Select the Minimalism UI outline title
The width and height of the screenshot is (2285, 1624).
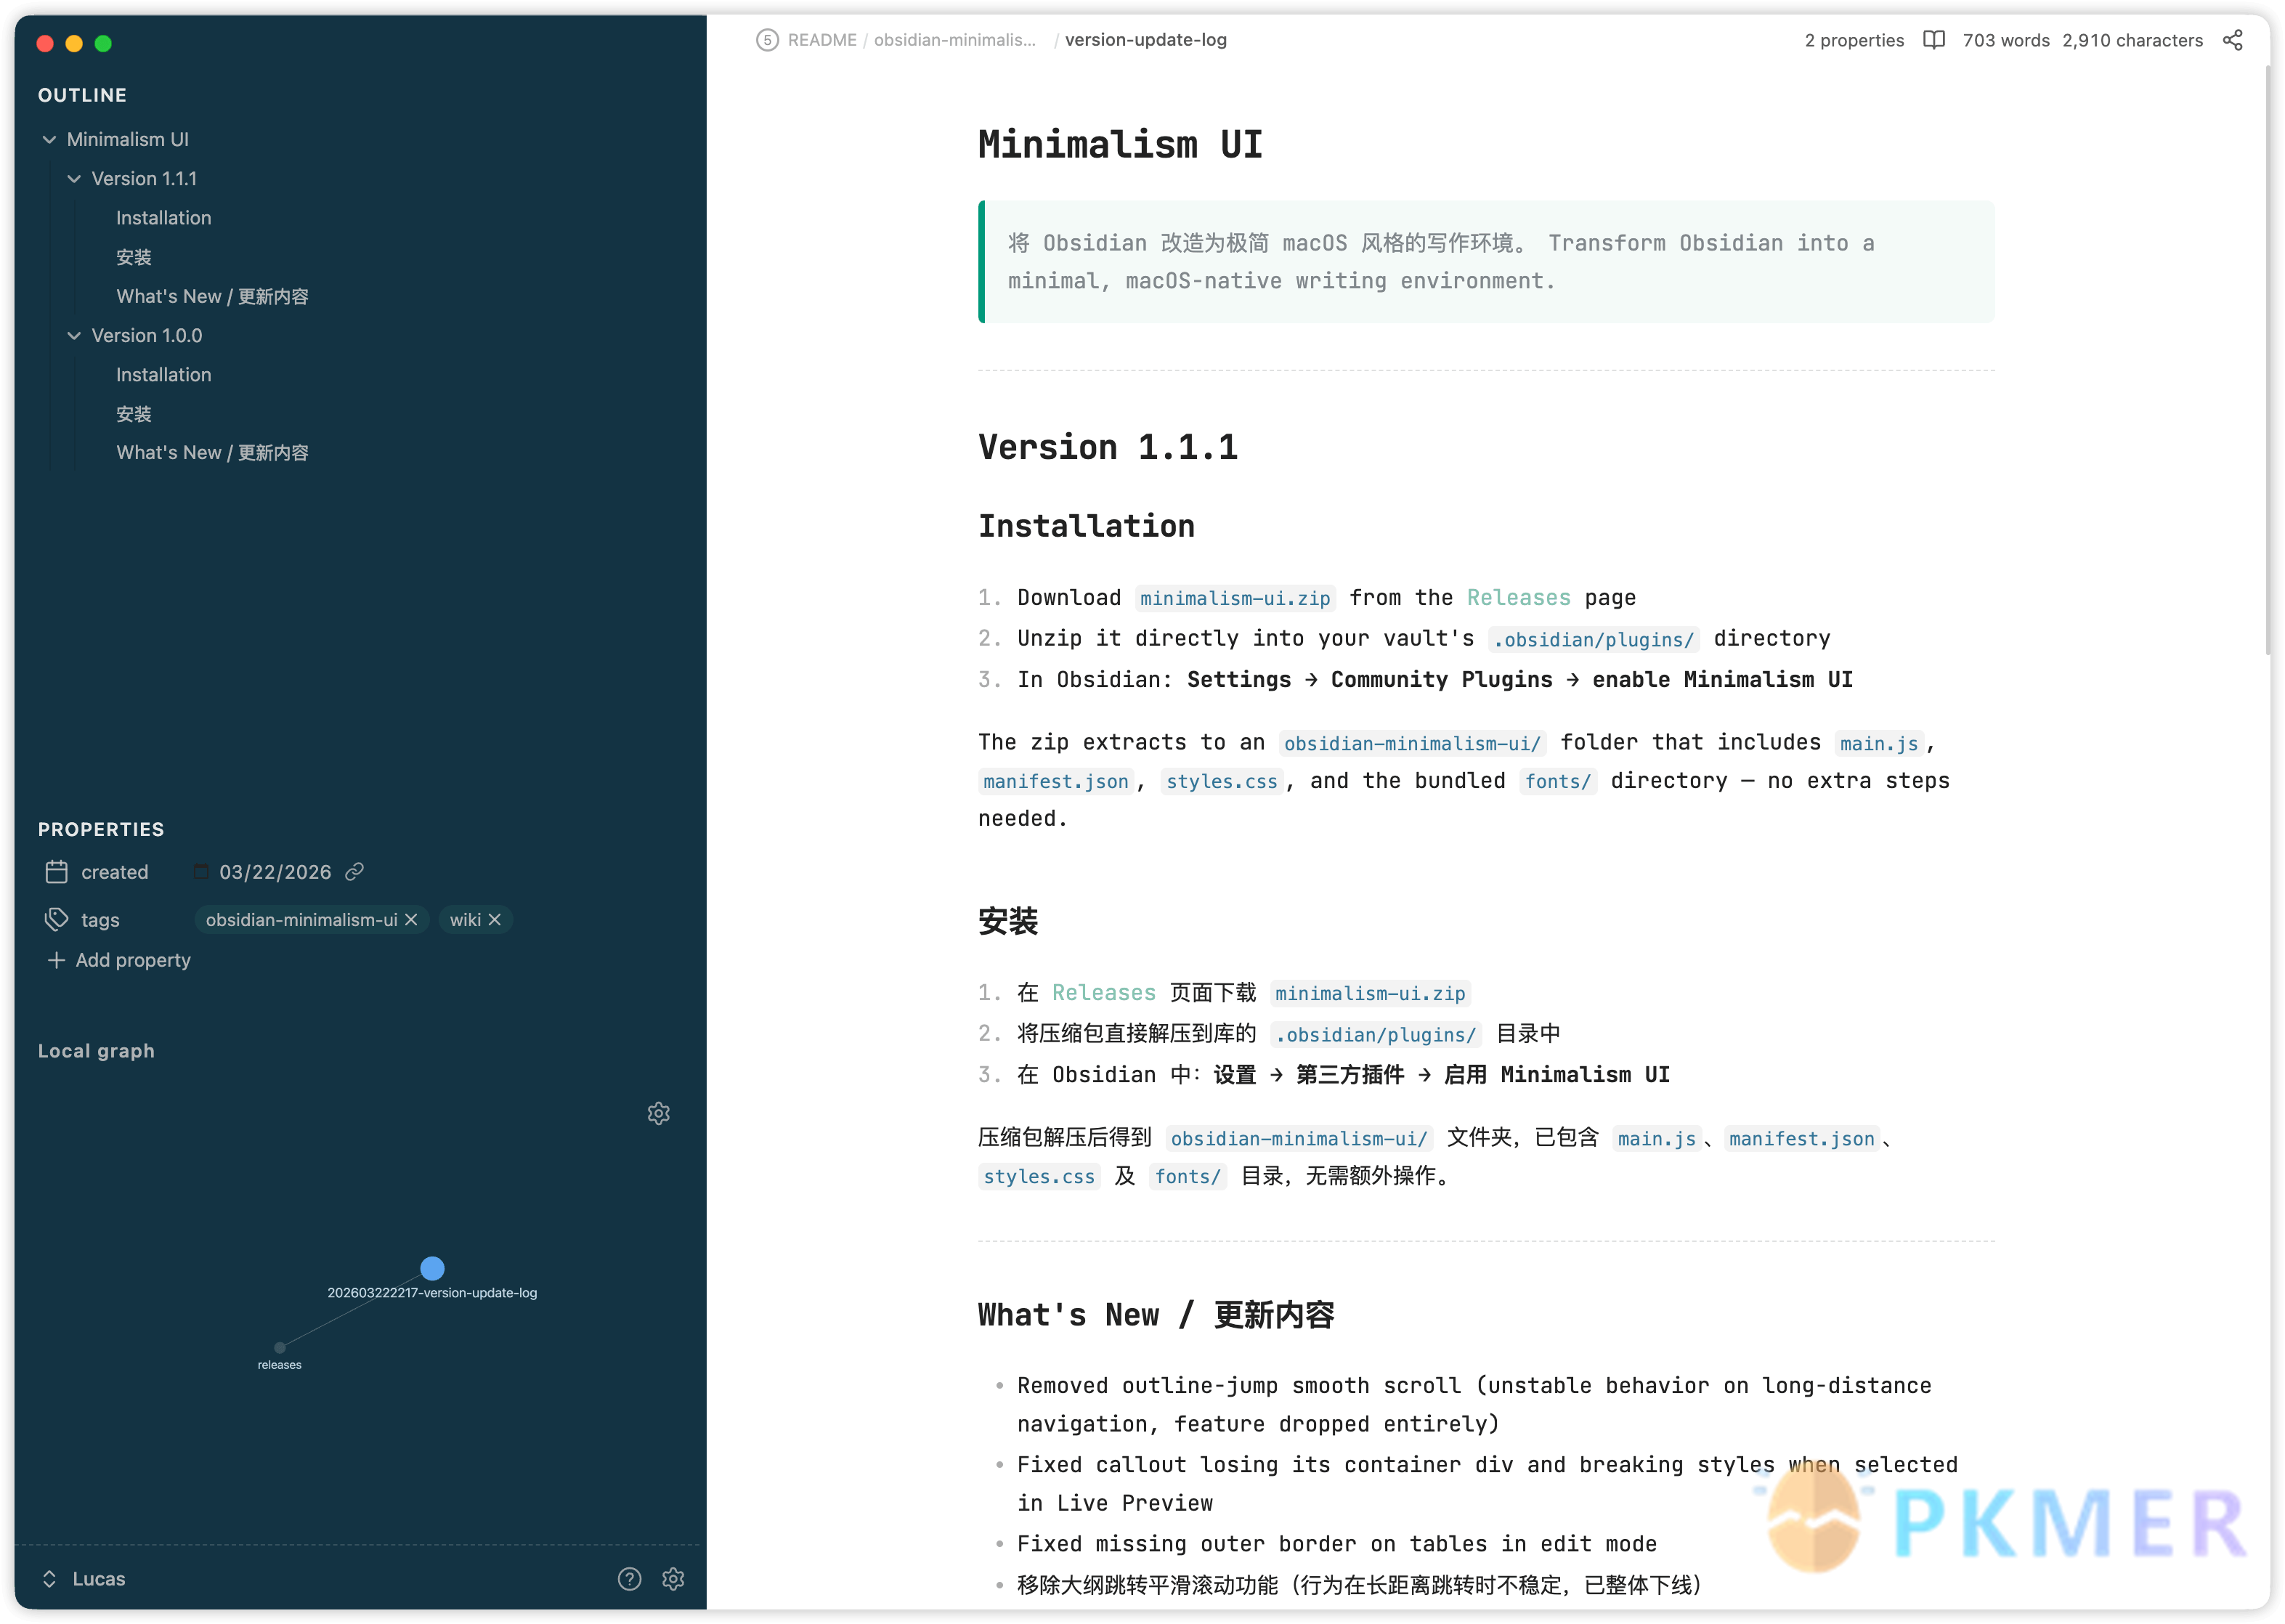tap(127, 140)
